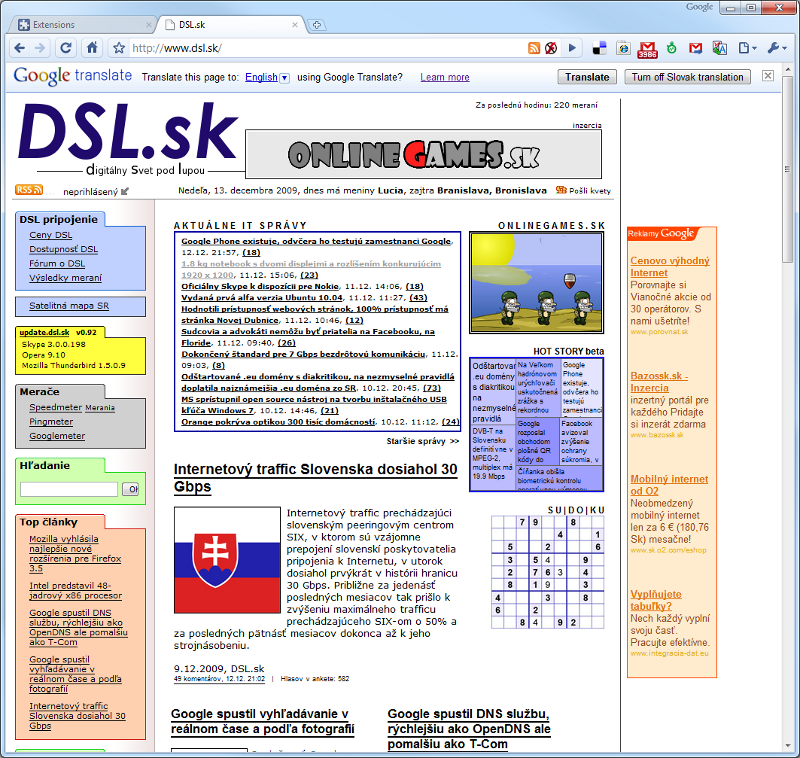The height and width of the screenshot is (758, 800).
Task: Open Gmail checker showing 3986 unread
Action: tap(647, 49)
